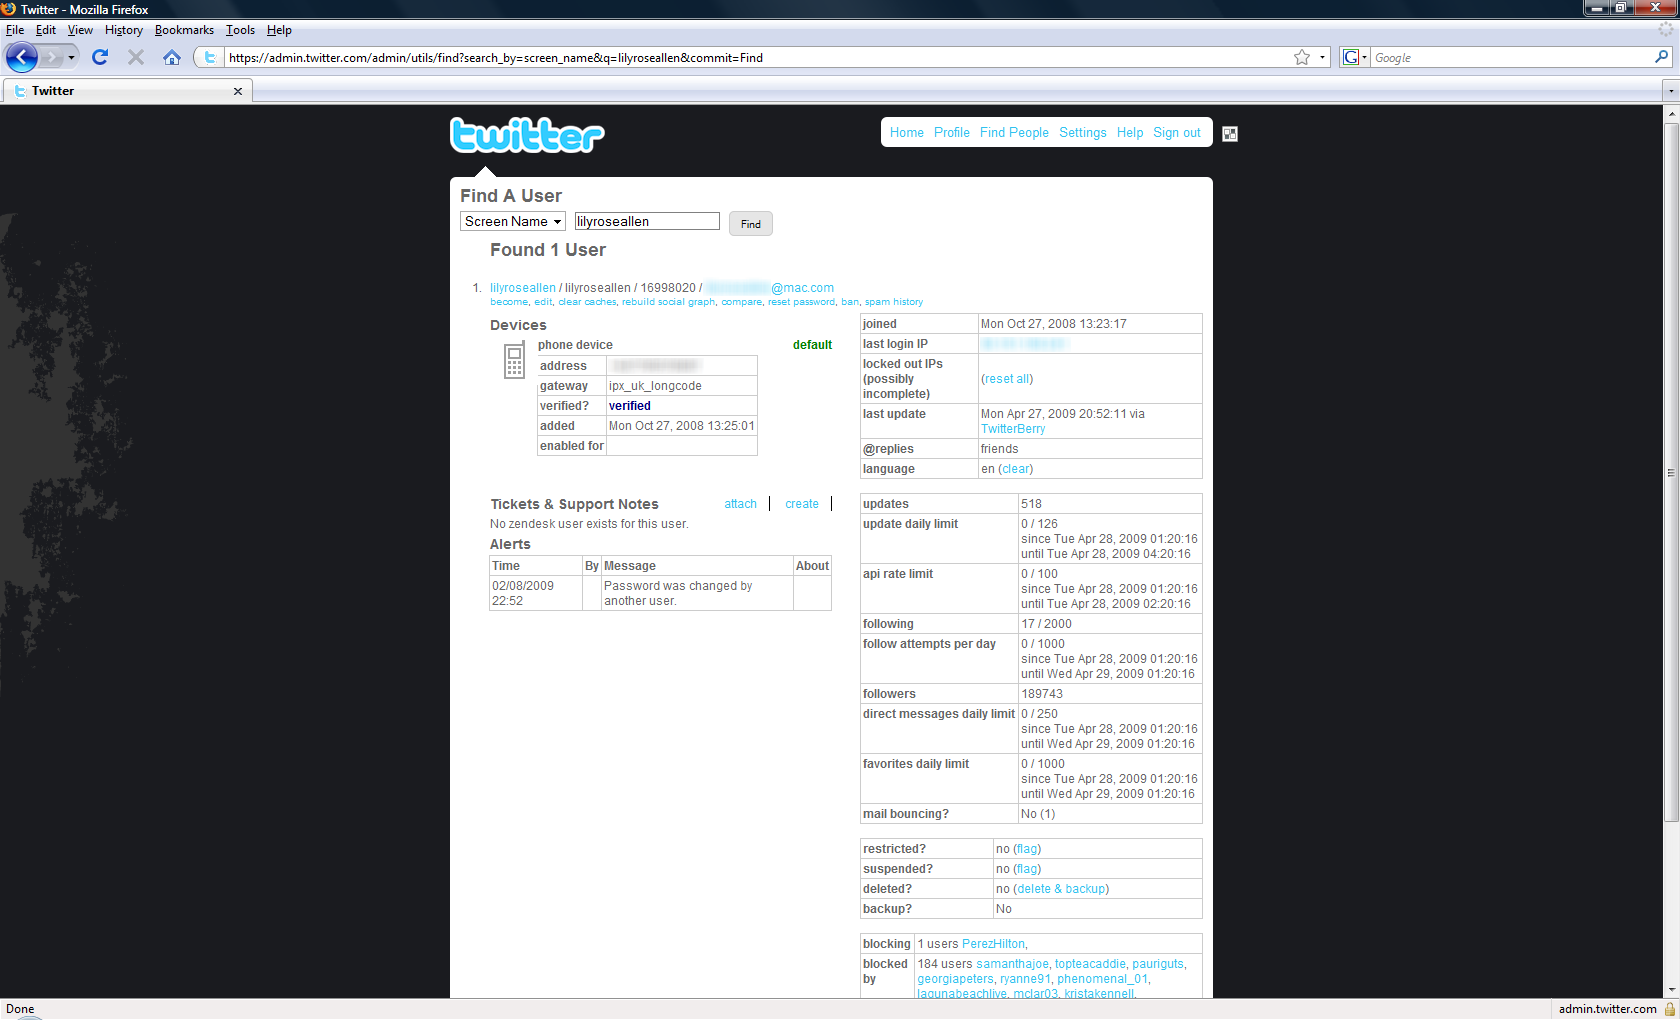Screen dimensions: 1680x1020
Task: Click the small icon beside Sign out
Action: [x=1230, y=134]
